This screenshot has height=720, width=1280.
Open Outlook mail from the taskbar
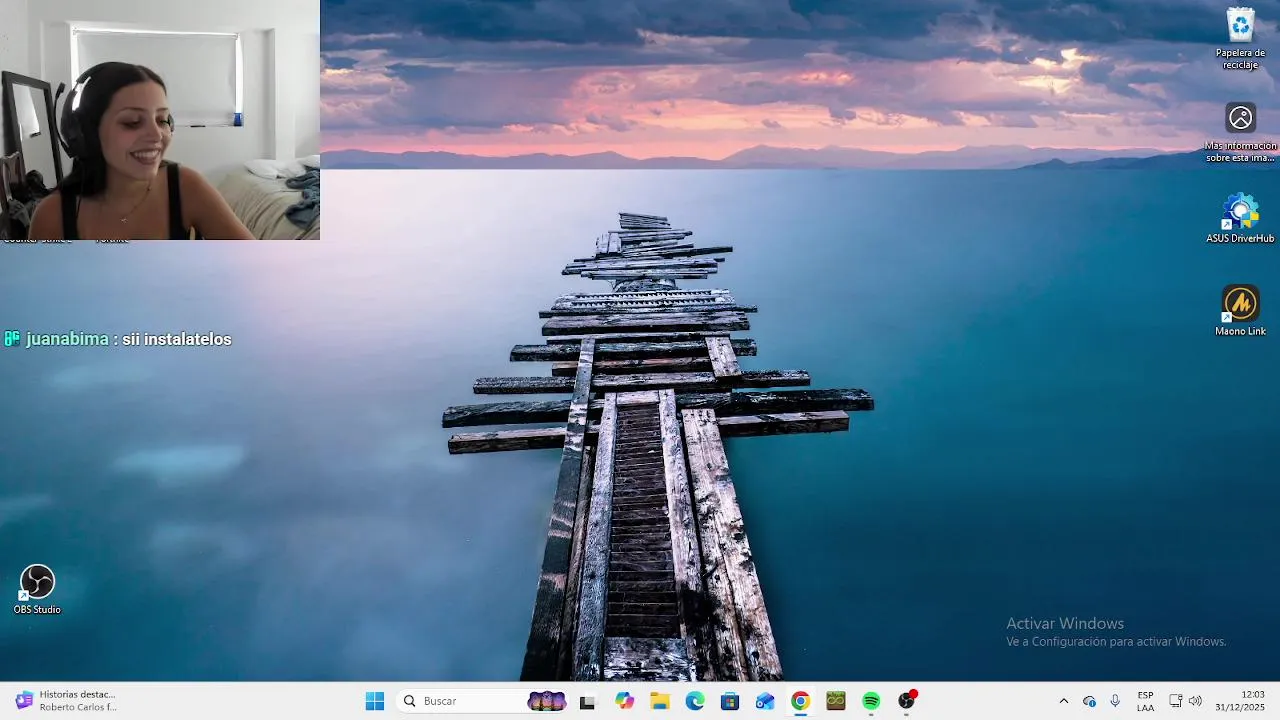point(765,701)
